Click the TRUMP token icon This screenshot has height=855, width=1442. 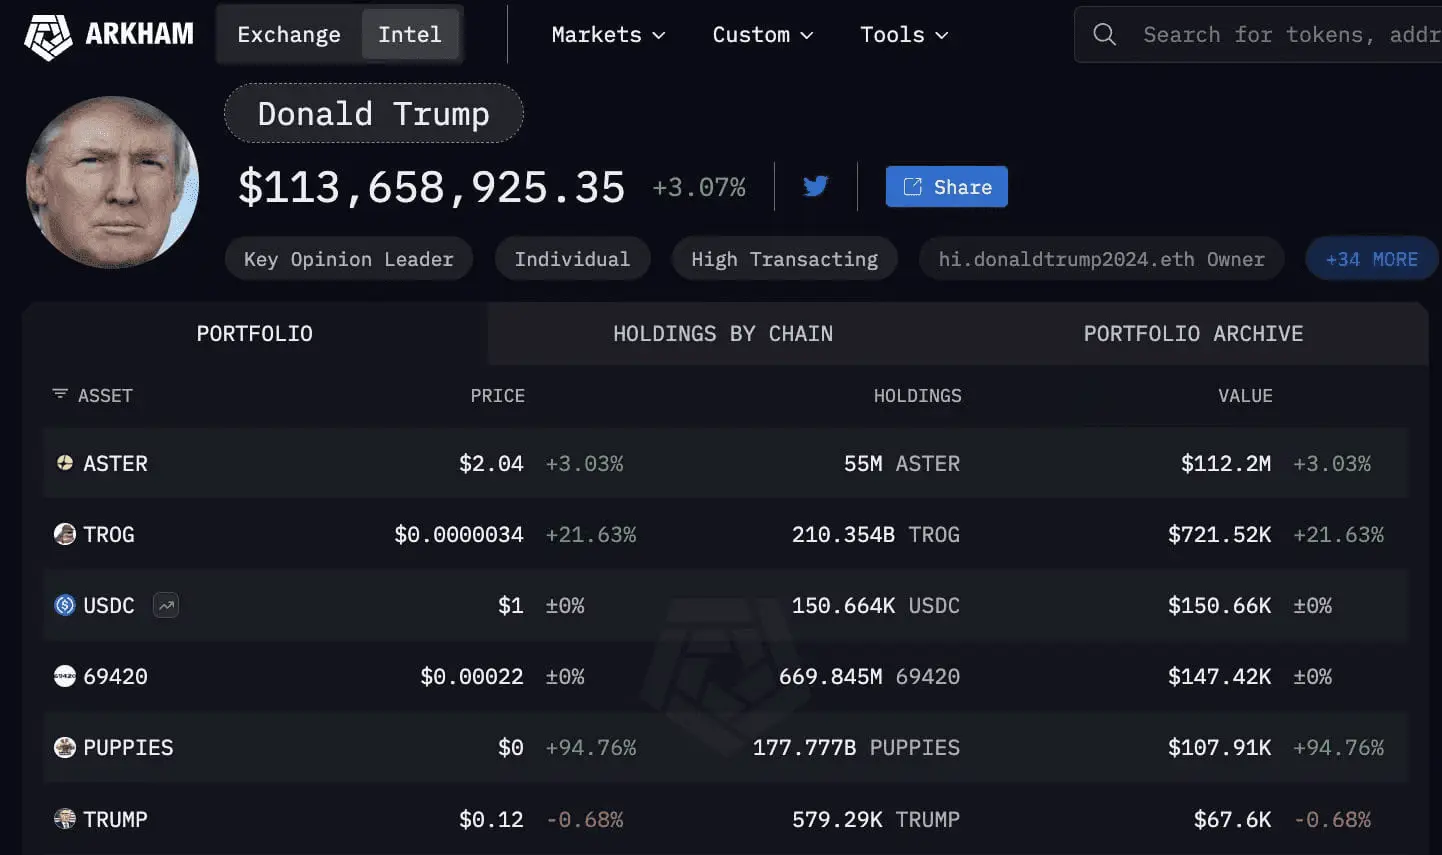coord(65,819)
